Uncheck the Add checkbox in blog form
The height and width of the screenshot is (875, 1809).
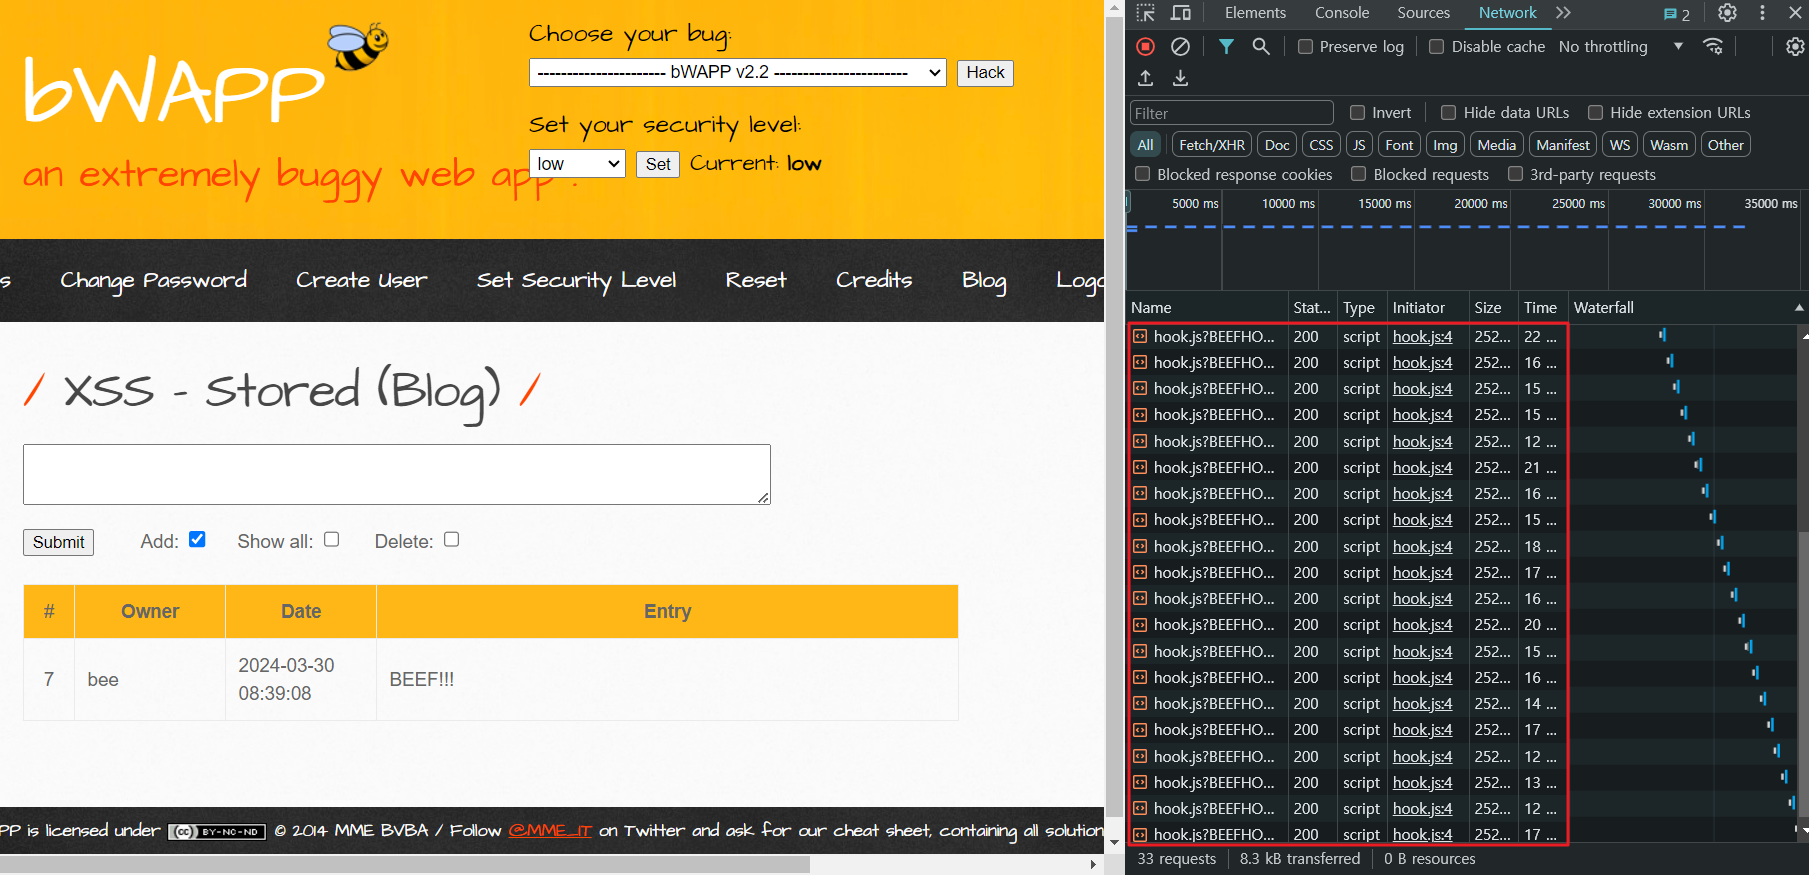tap(197, 539)
